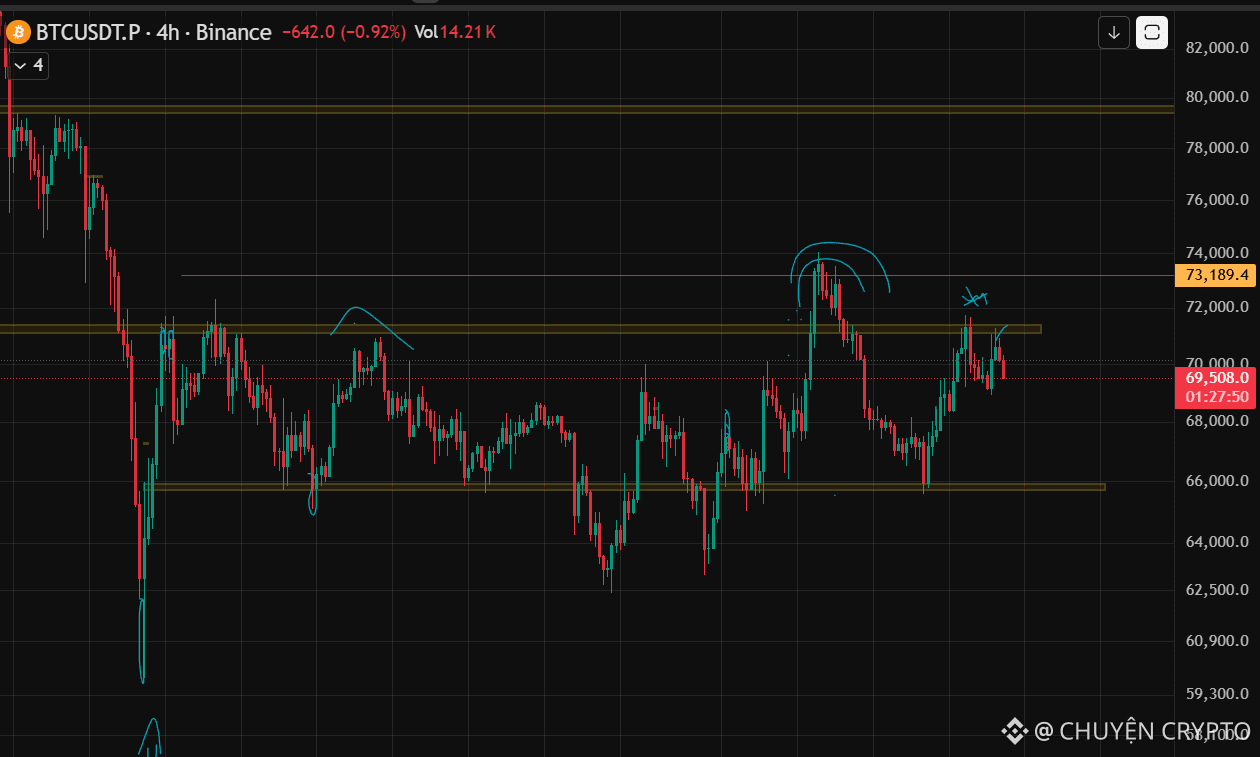Click the 72,000.0 price axis label

point(1216,306)
